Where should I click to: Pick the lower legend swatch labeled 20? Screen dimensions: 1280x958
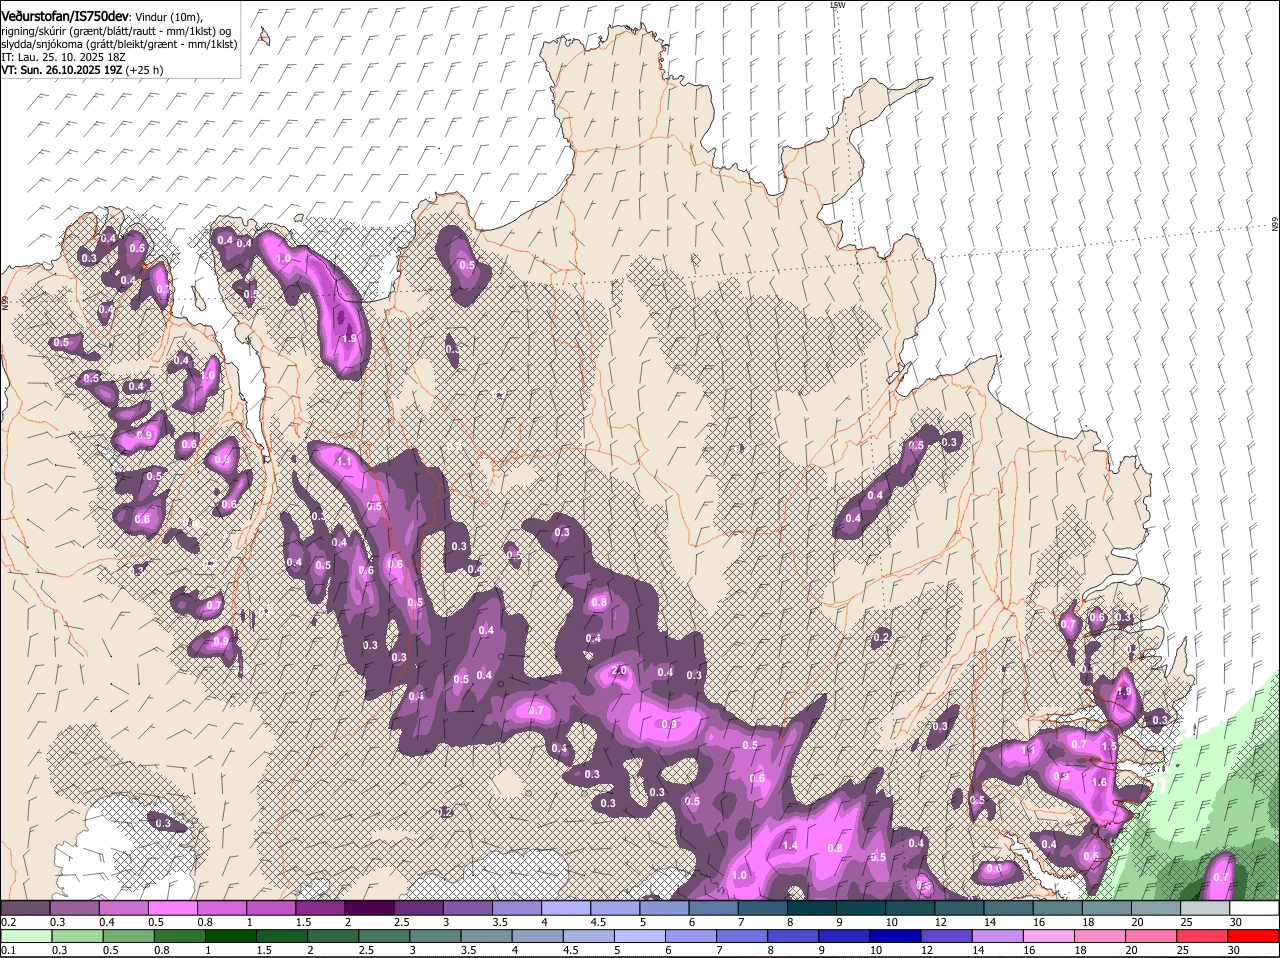[1149, 937]
